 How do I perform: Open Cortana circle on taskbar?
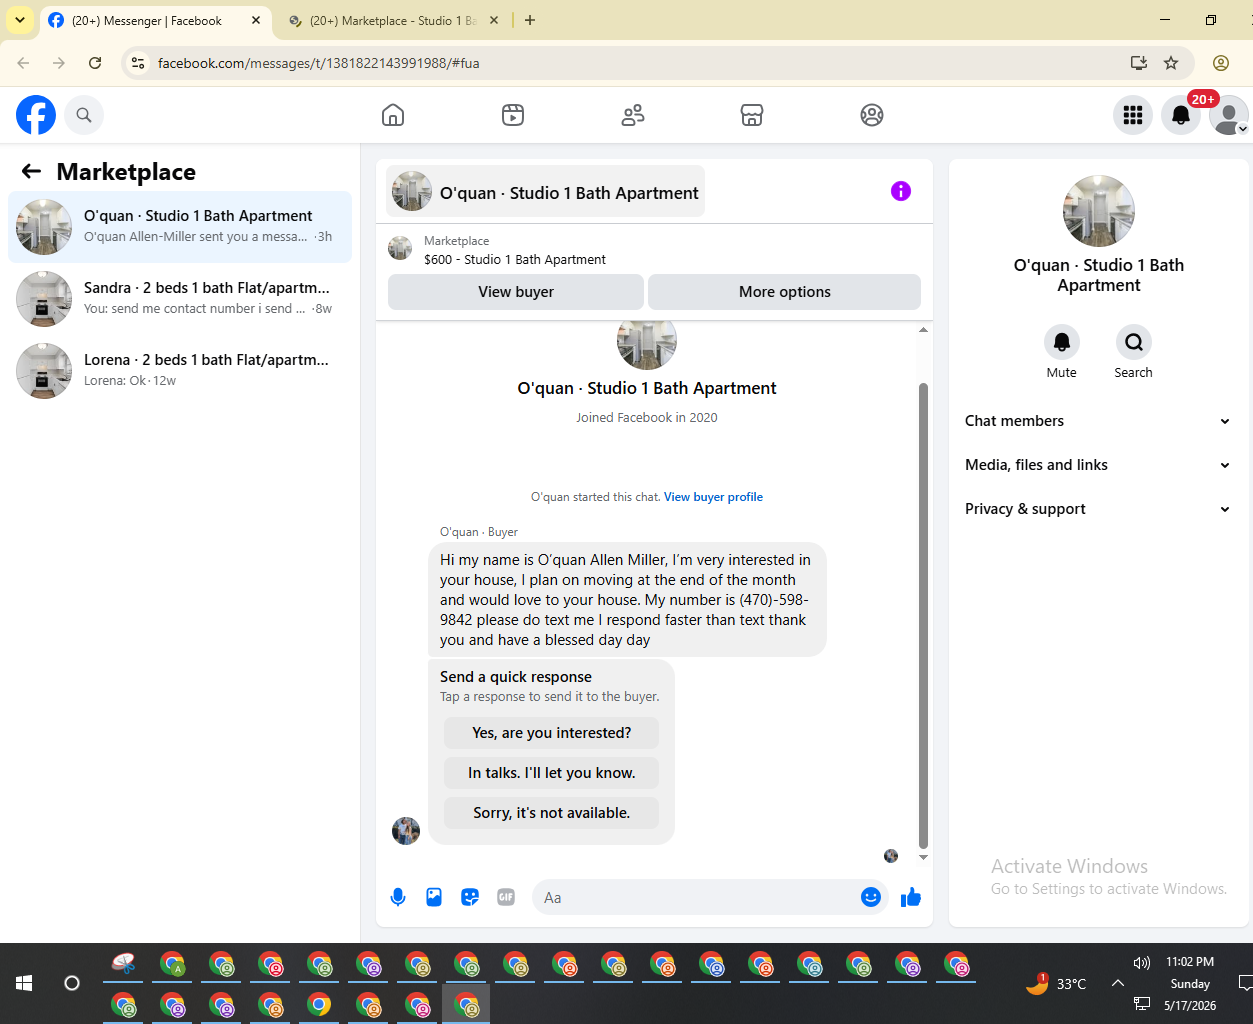point(72,983)
